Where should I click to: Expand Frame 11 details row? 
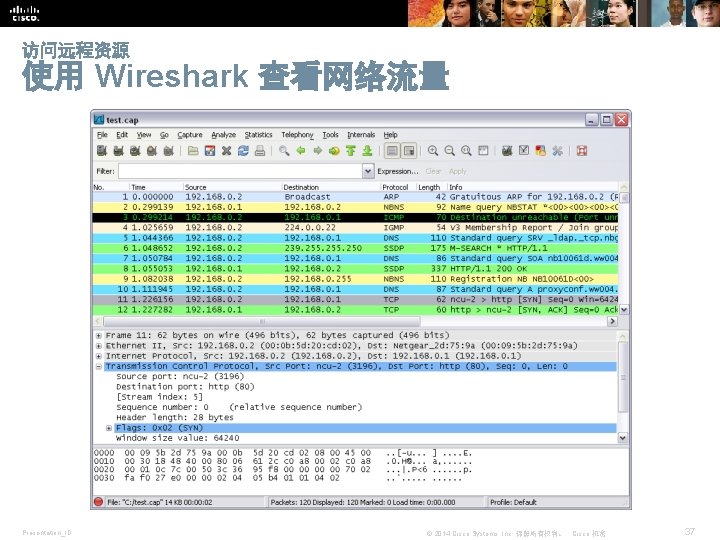99,335
